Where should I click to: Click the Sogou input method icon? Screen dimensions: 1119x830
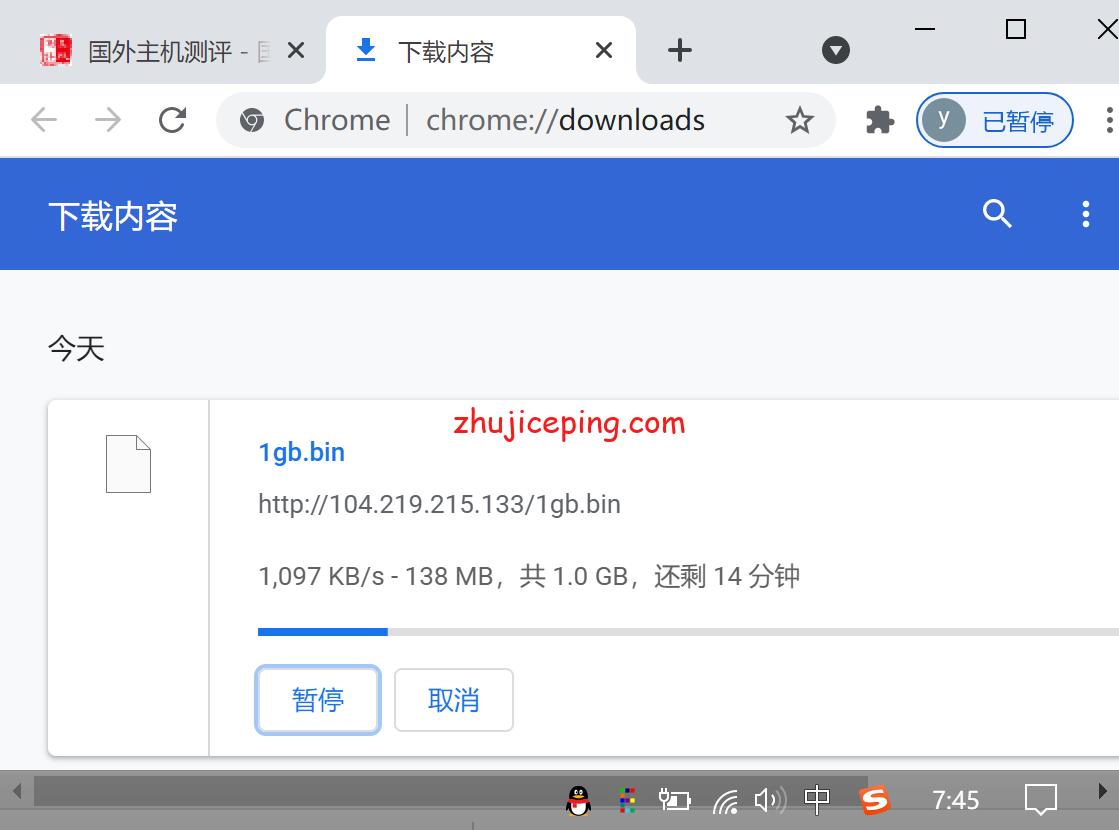click(x=874, y=800)
